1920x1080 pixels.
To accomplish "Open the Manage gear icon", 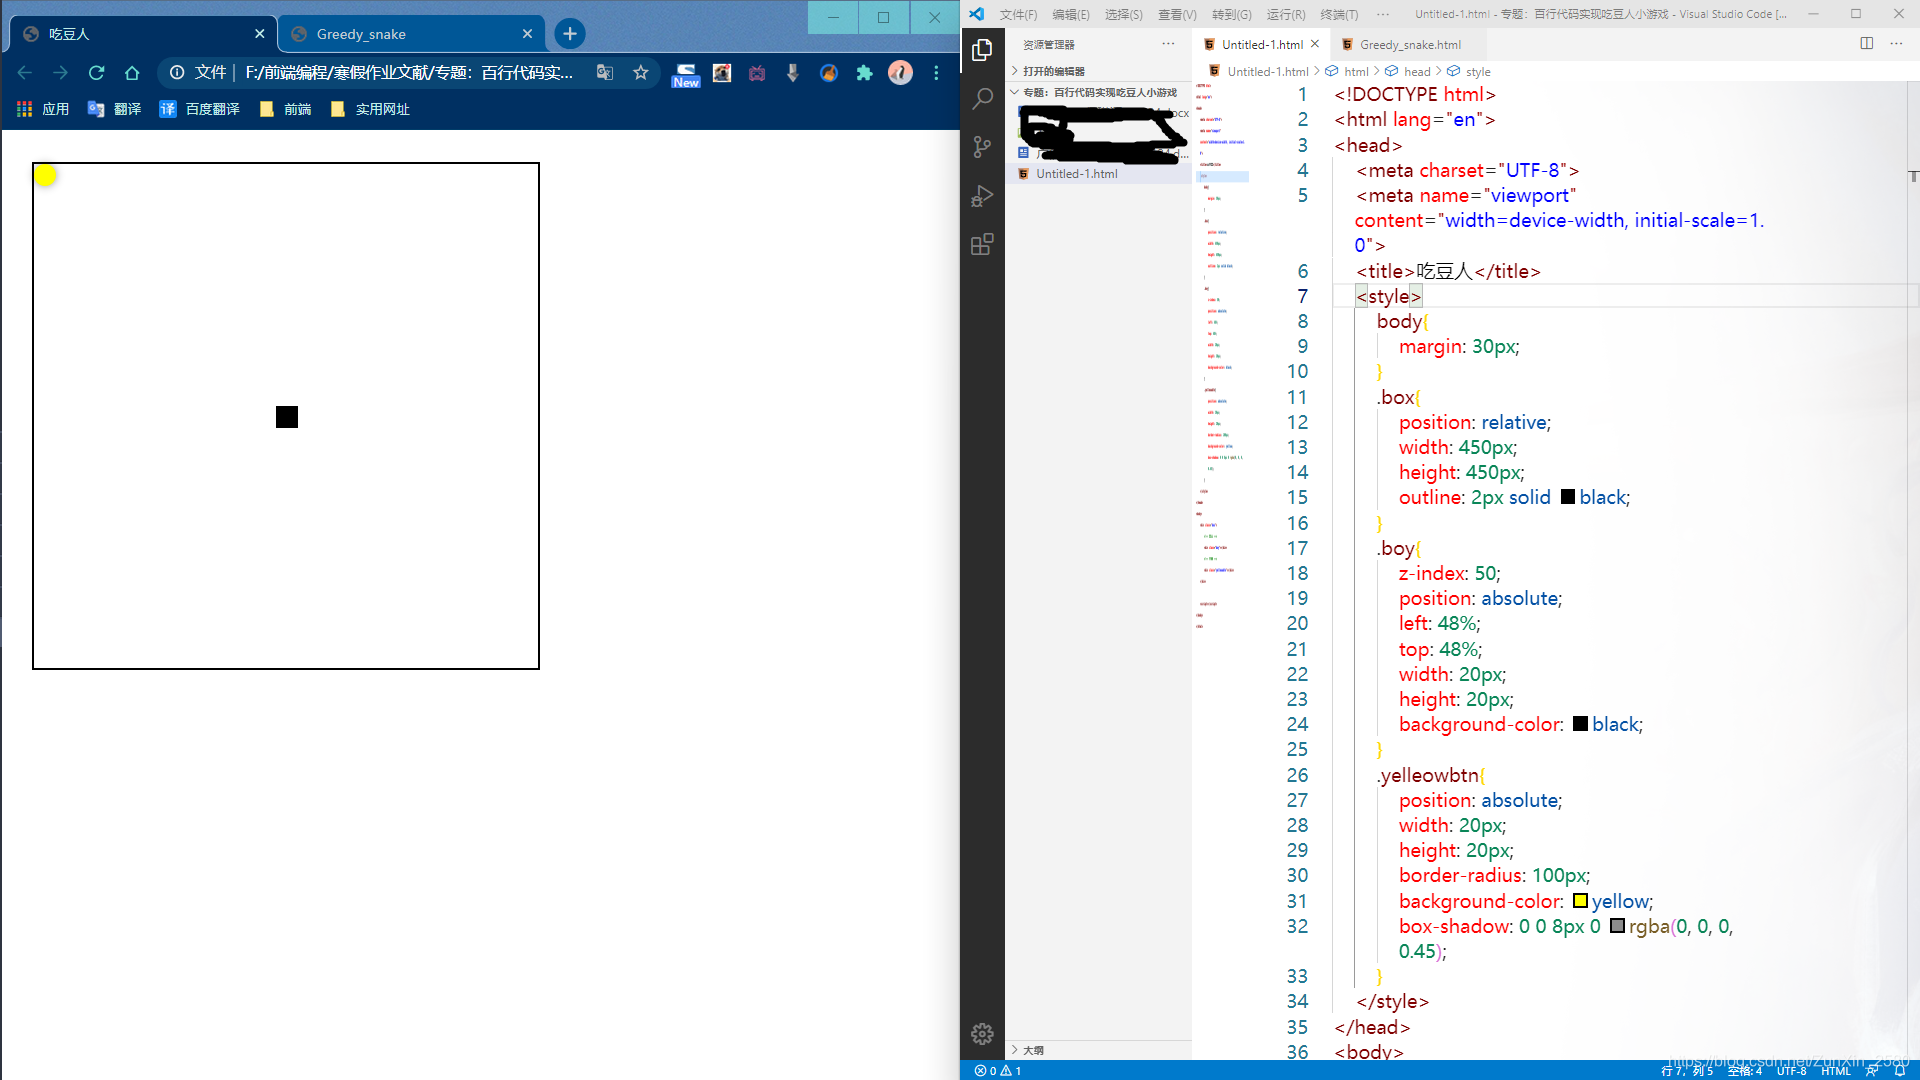I will coord(982,1033).
